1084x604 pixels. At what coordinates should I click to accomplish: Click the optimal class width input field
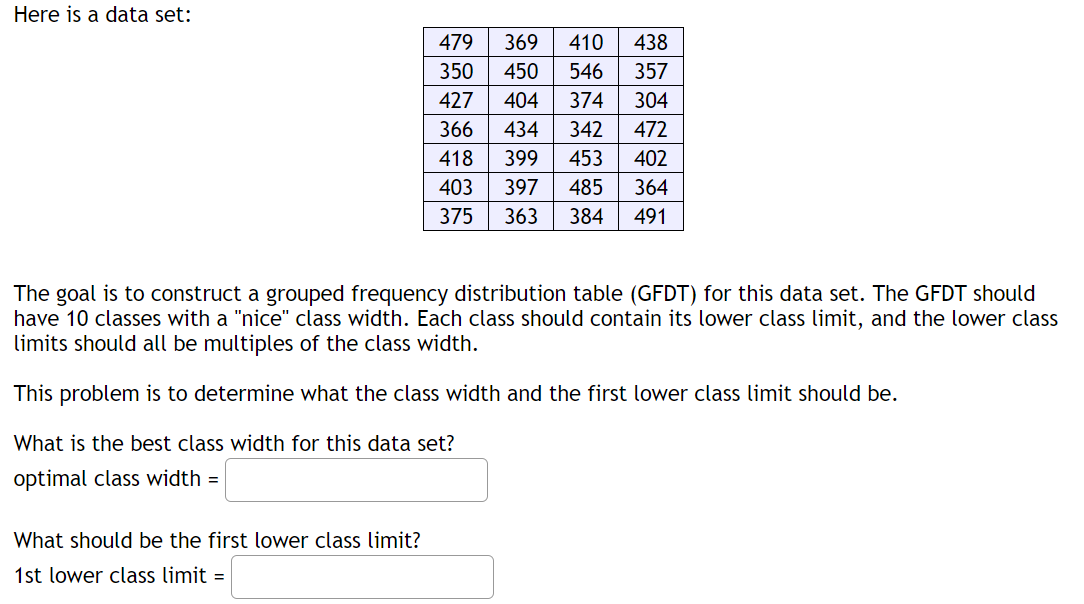tap(356, 480)
